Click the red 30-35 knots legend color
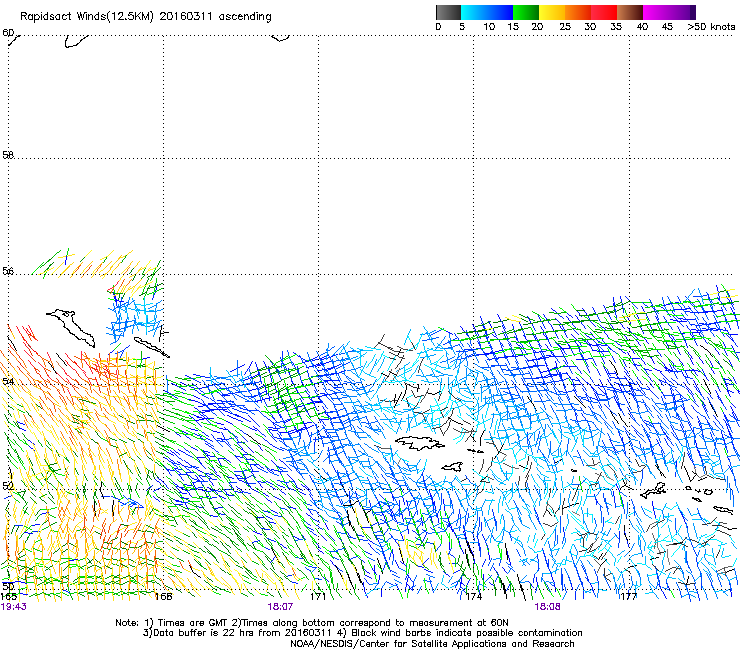 (604, 12)
